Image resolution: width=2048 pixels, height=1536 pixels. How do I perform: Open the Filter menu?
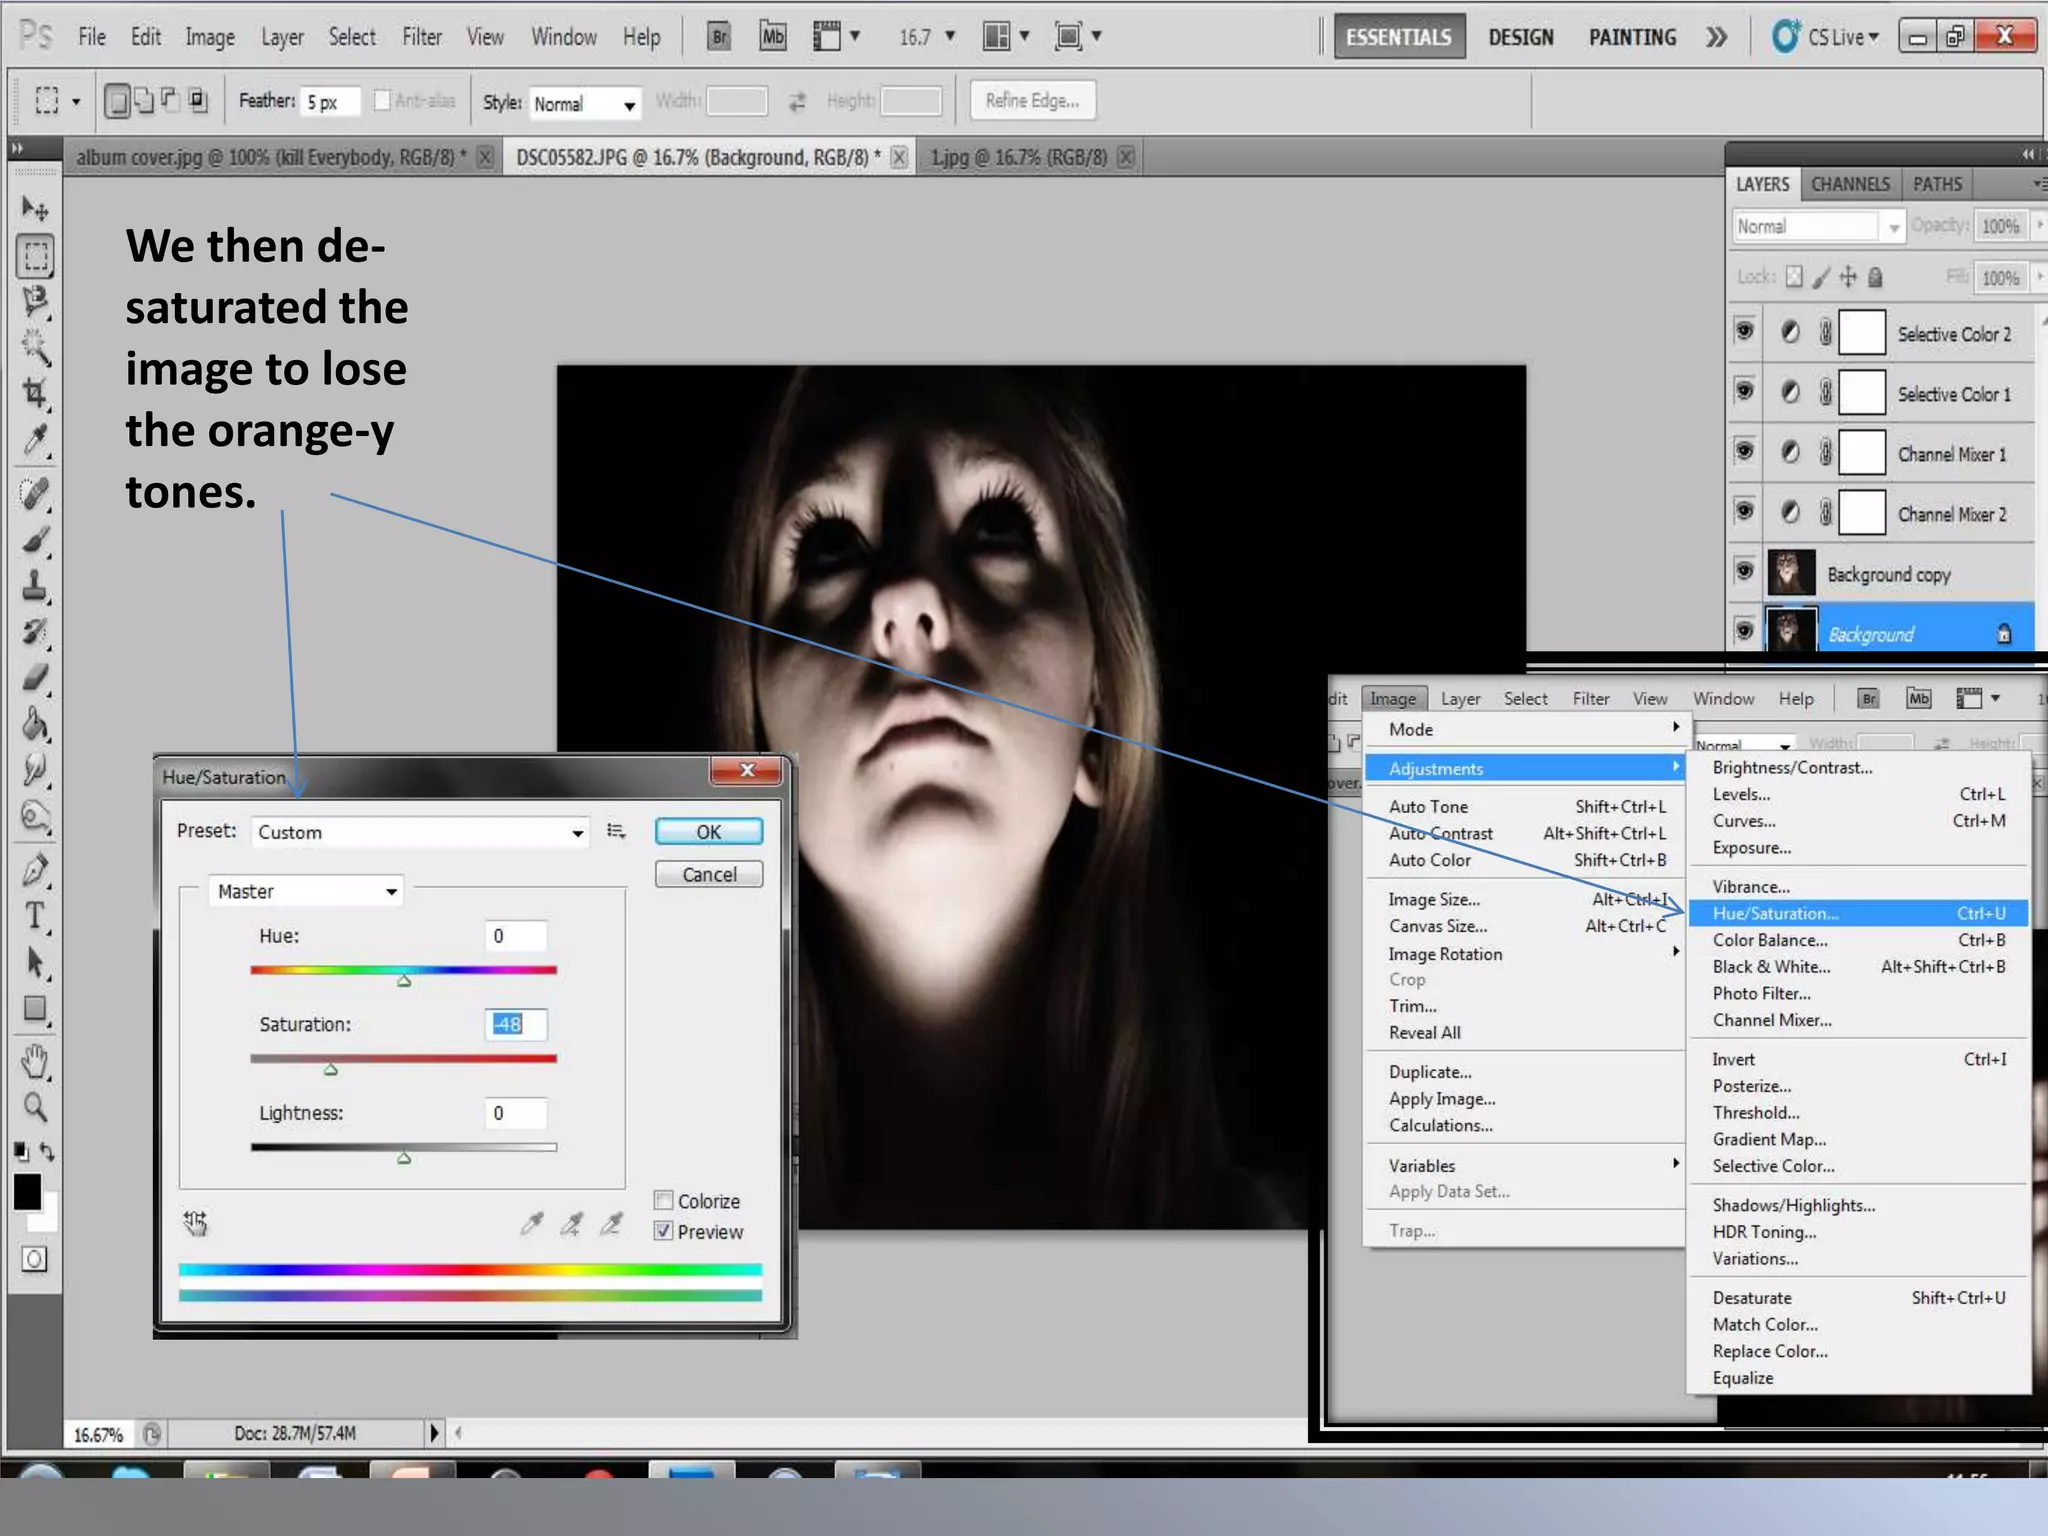point(421,37)
